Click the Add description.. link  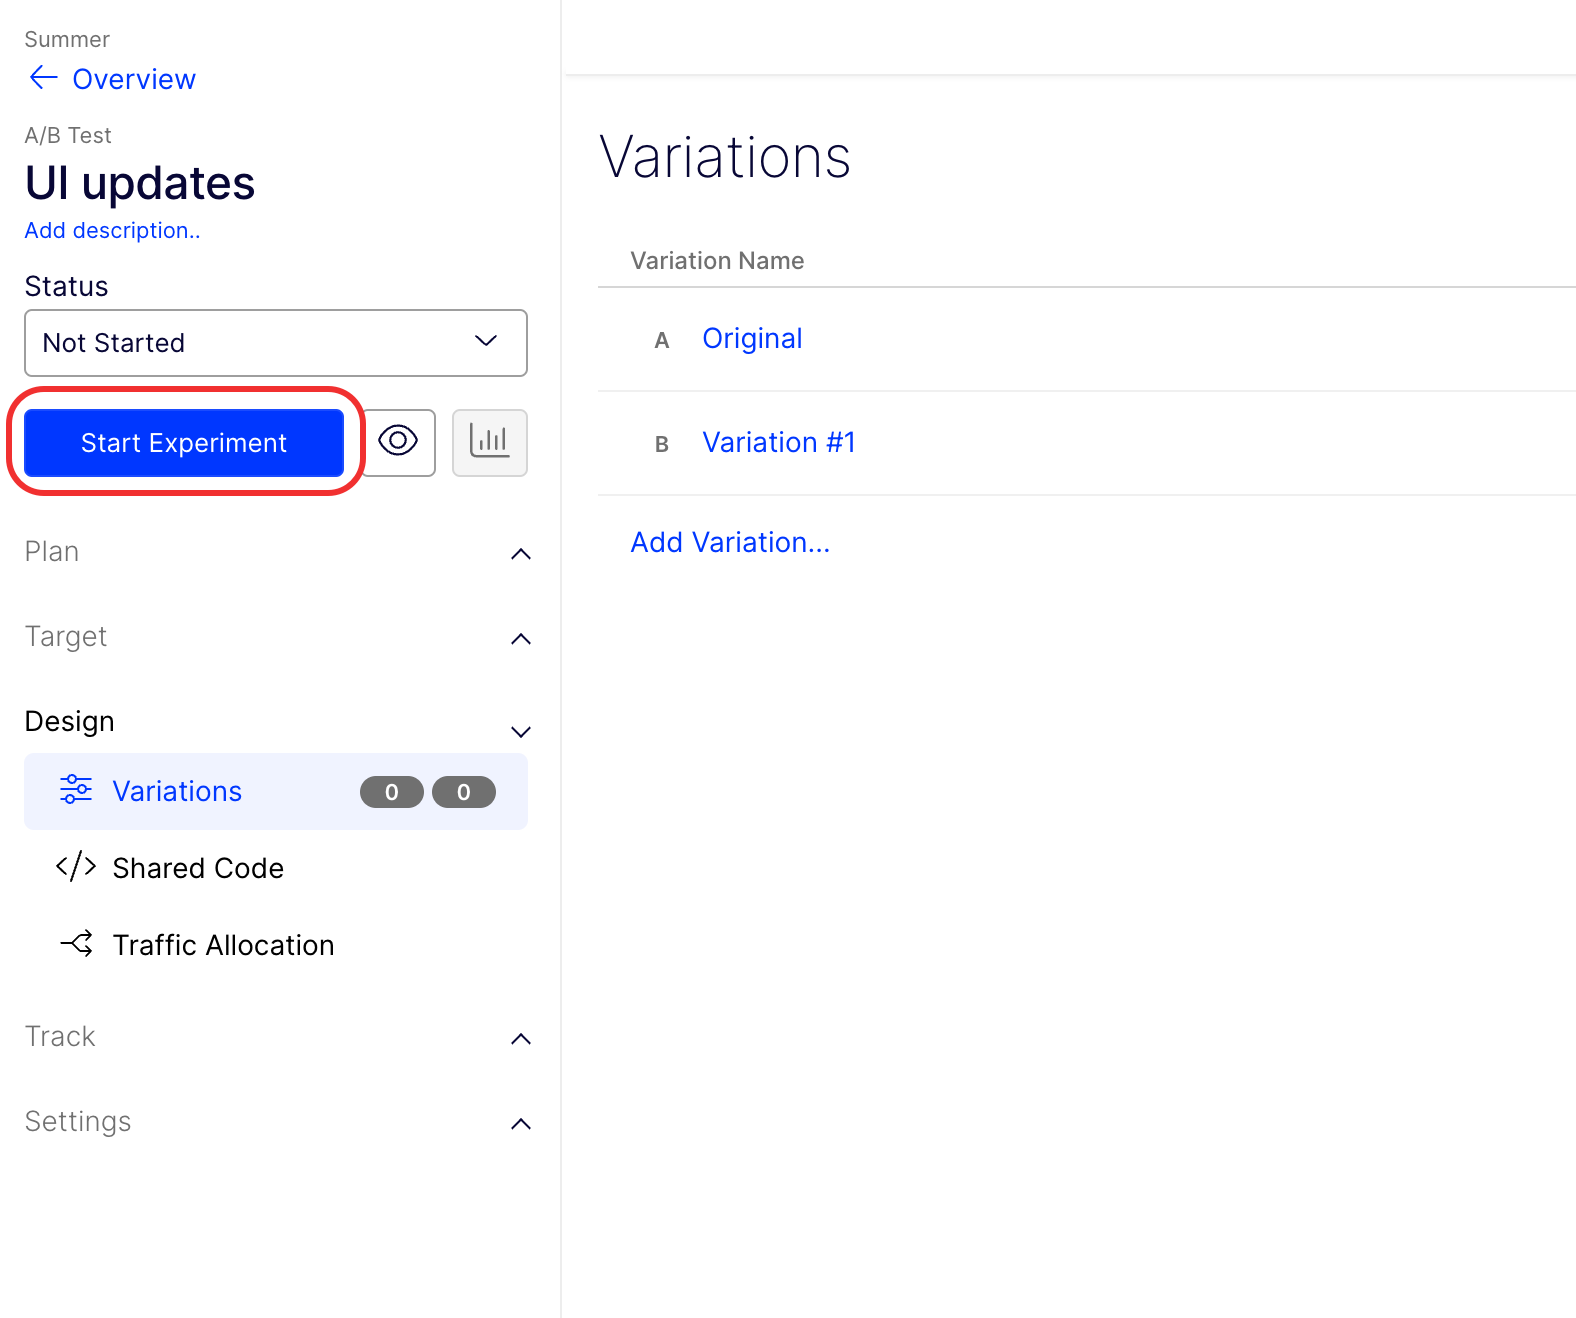point(112,230)
